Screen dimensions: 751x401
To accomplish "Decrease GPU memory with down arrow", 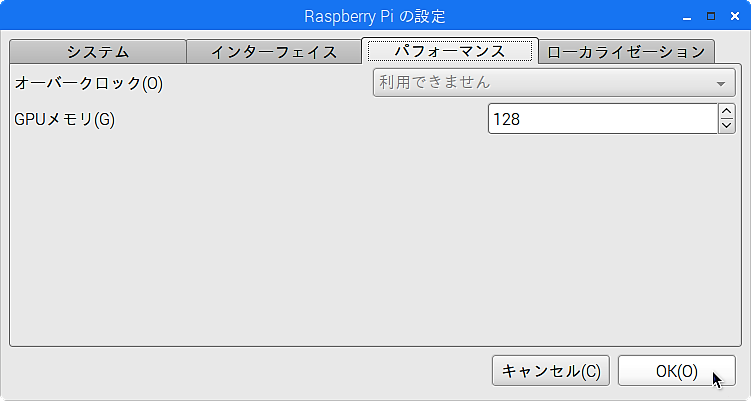I will point(727,126).
